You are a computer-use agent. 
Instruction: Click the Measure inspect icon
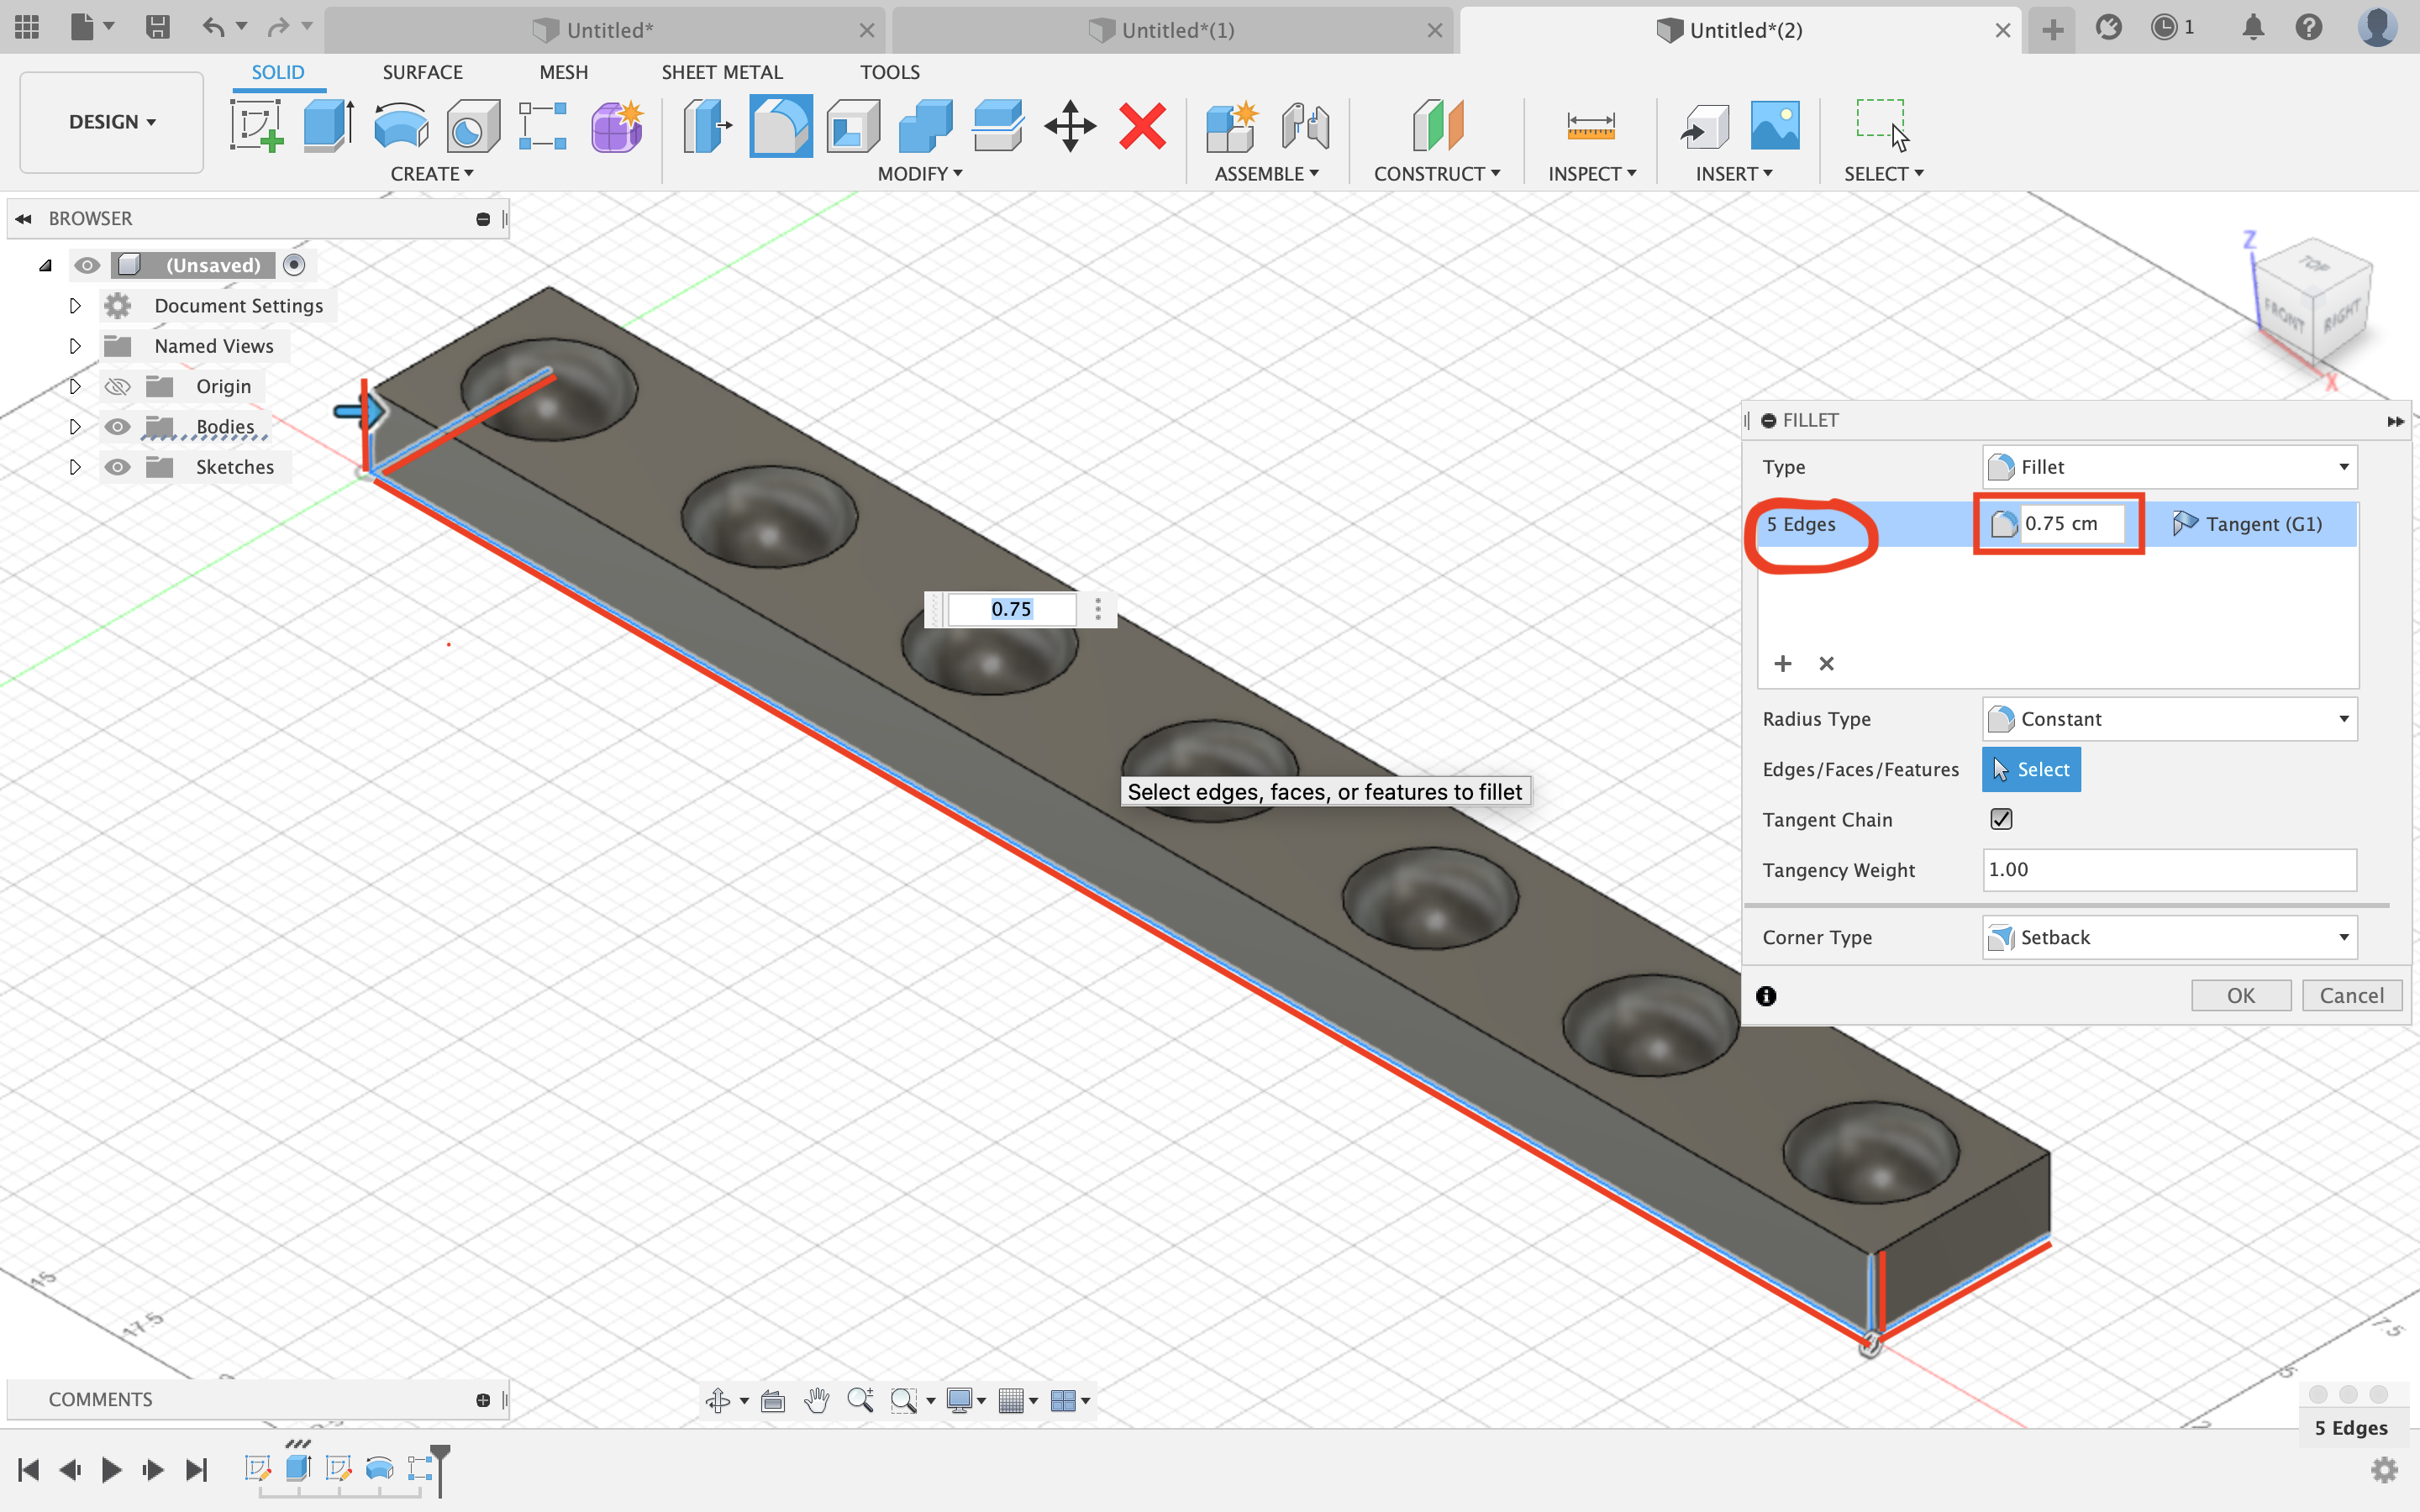coord(1587,125)
